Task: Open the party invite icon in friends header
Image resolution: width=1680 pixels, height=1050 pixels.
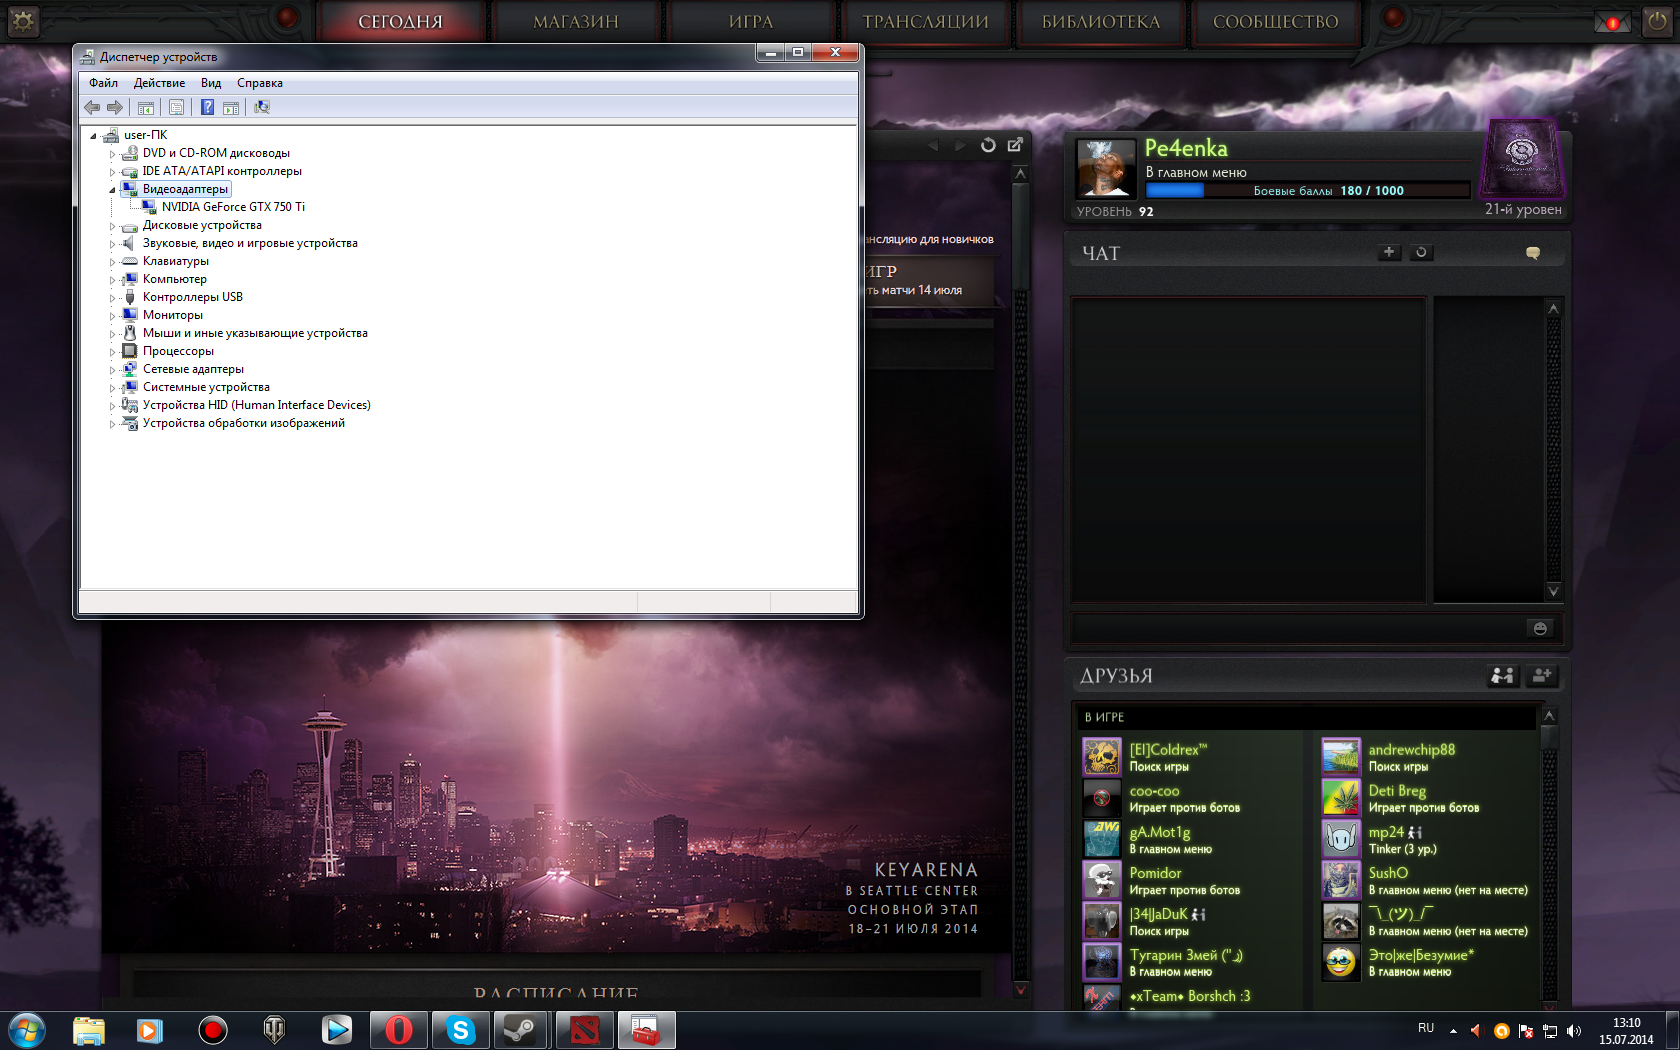Action: pos(1502,676)
